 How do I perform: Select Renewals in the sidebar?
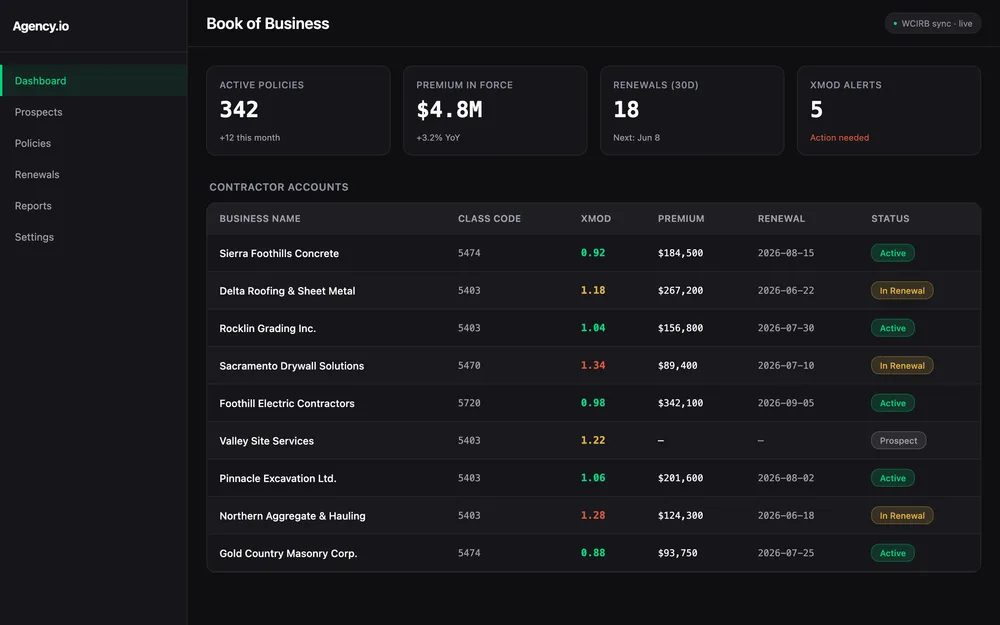pos(94,174)
